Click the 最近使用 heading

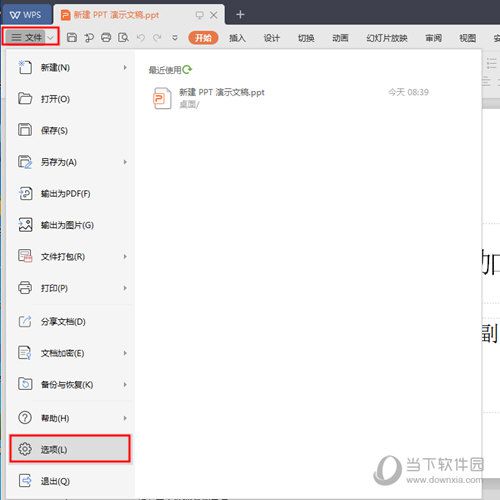coord(165,70)
